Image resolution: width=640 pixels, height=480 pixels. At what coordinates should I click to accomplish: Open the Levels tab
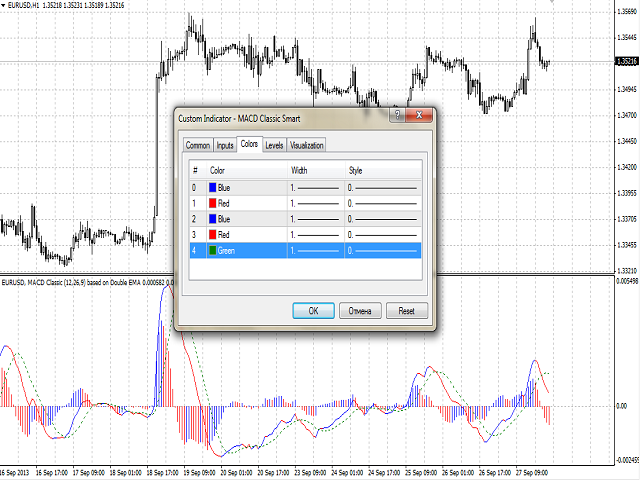point(274,145)
